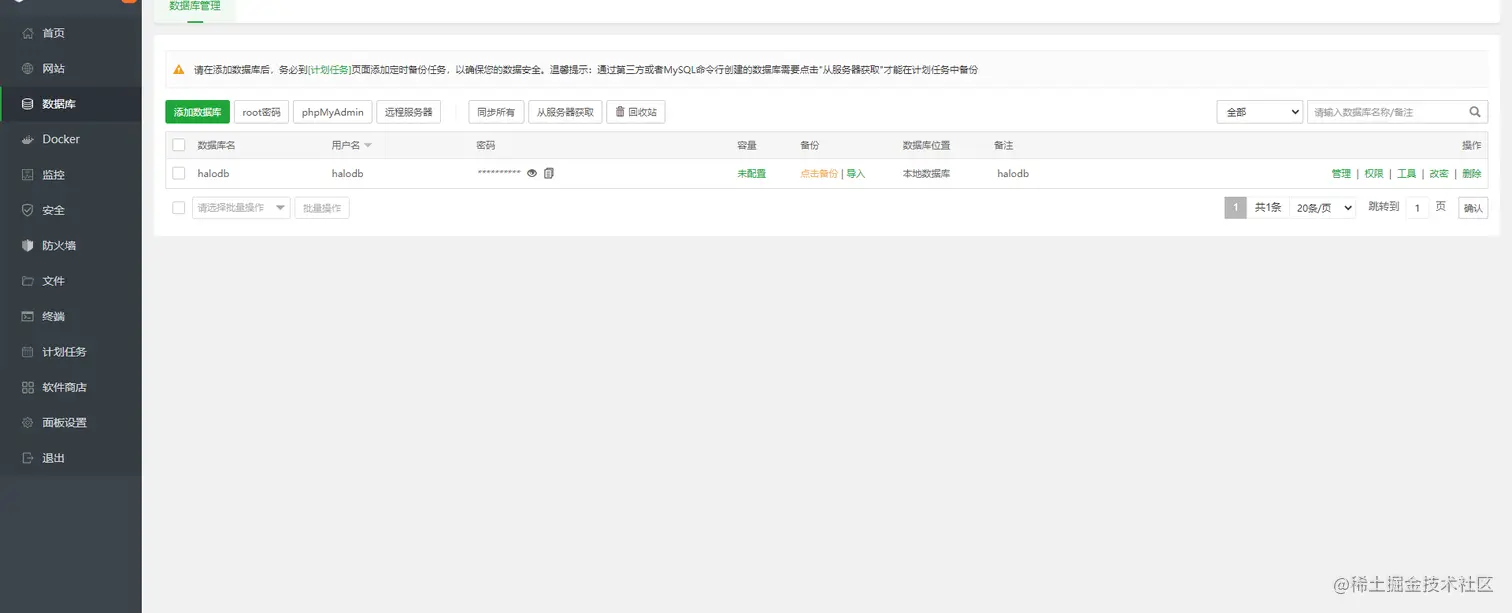Screen dimensions: 1512x613
Task: Tick the checkbox beside batch operation dropdown
Action: coord(179,208)
